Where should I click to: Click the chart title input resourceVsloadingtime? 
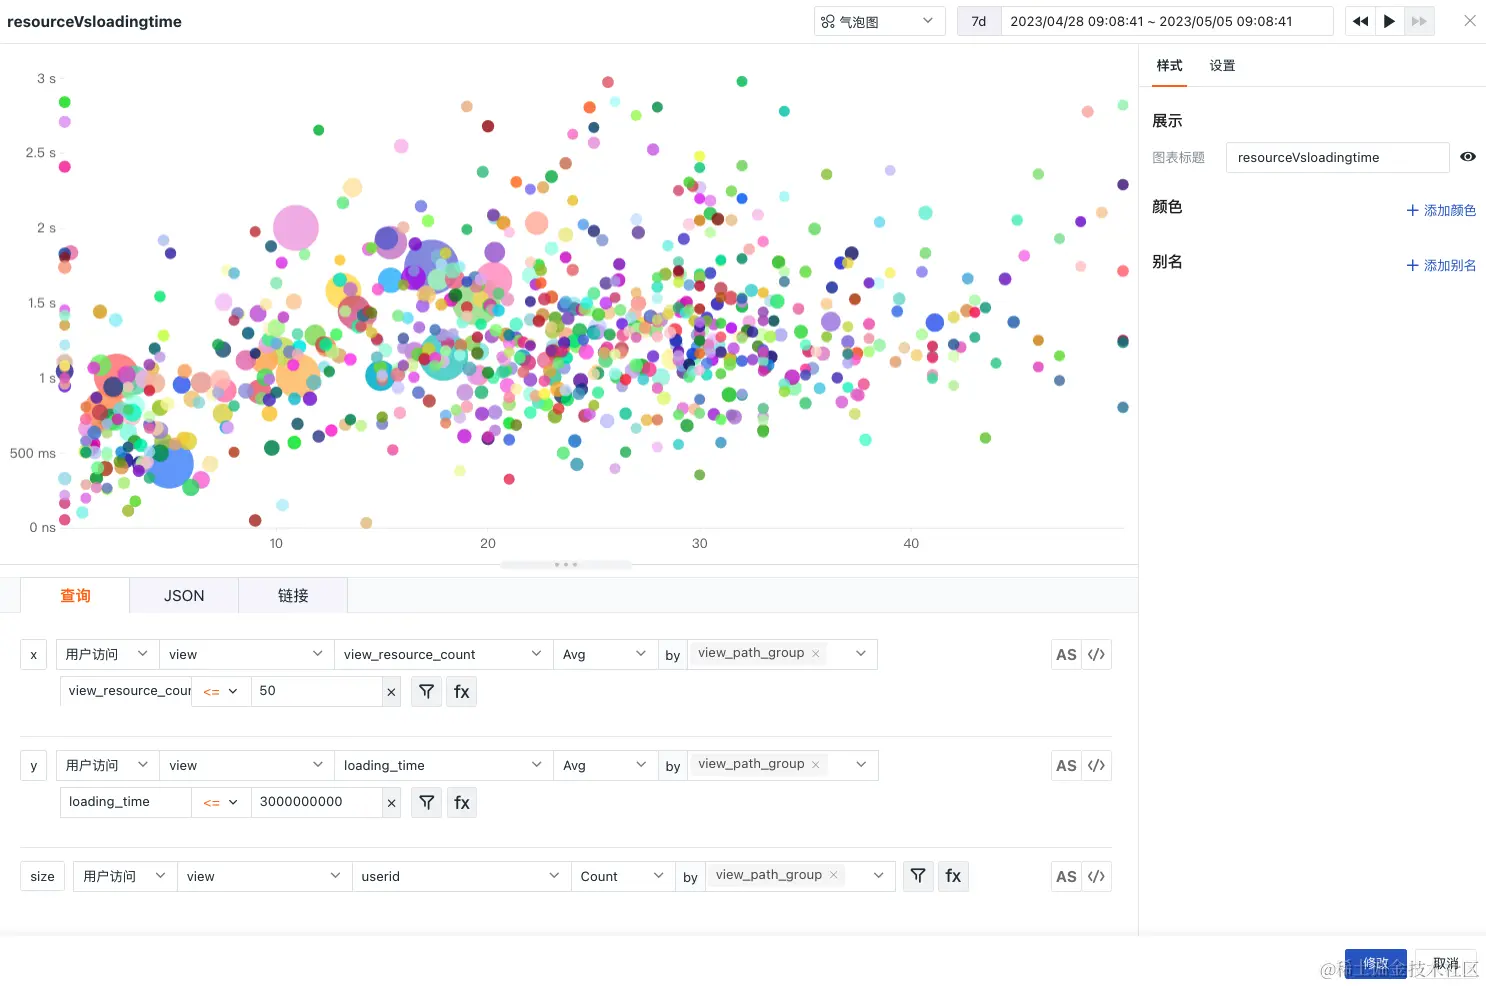pyautogui.click(x=1338, y=157)
